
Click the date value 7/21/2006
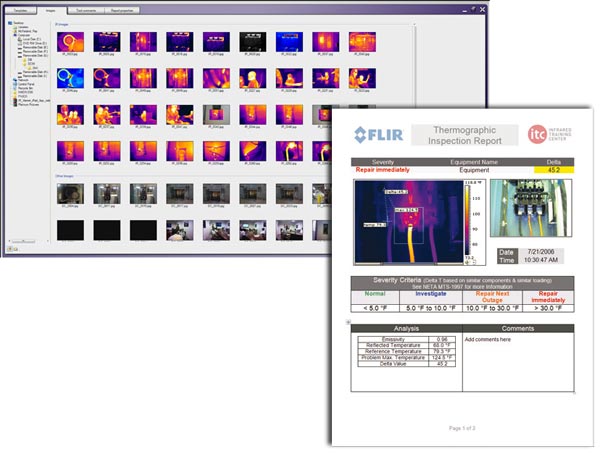pyautogui.click(x=541, y=252)
